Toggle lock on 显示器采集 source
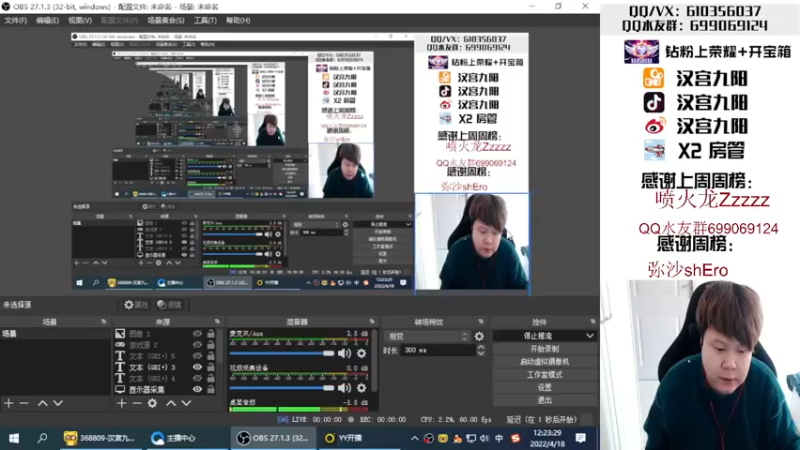Viewport: 800px width, 450px height. point(211,389)
